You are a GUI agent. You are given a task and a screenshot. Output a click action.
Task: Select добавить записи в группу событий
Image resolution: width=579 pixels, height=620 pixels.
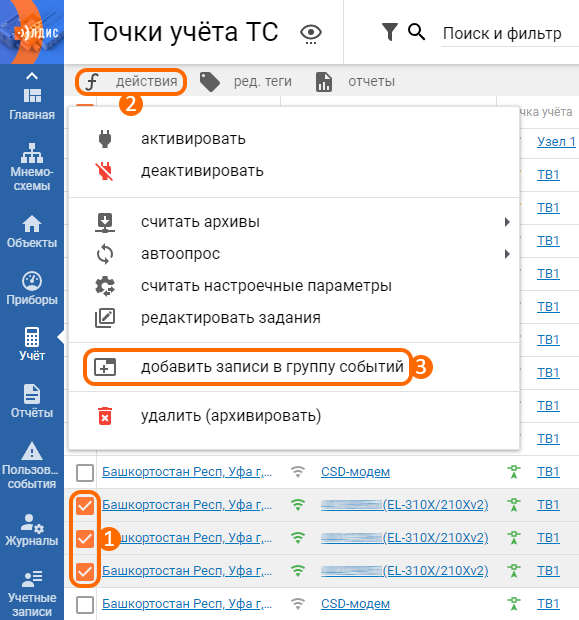pyautogui.click(x=248, y=367)
